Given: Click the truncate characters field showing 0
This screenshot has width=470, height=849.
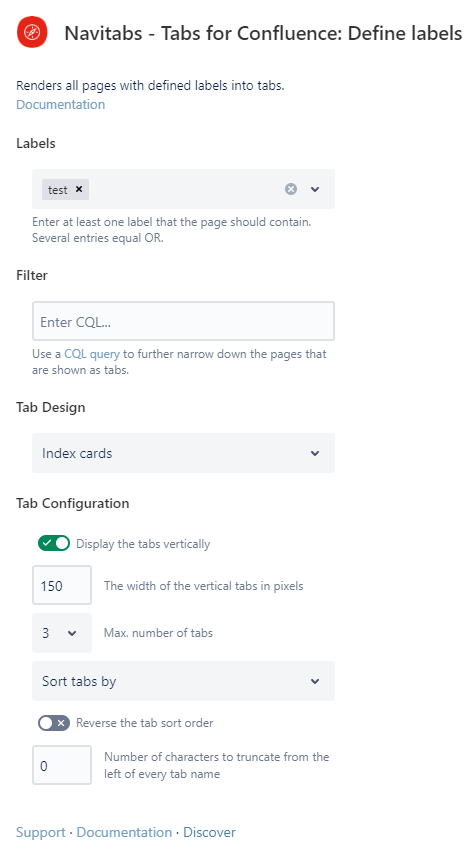Looking at the screenshot, I should click(62, 765).
